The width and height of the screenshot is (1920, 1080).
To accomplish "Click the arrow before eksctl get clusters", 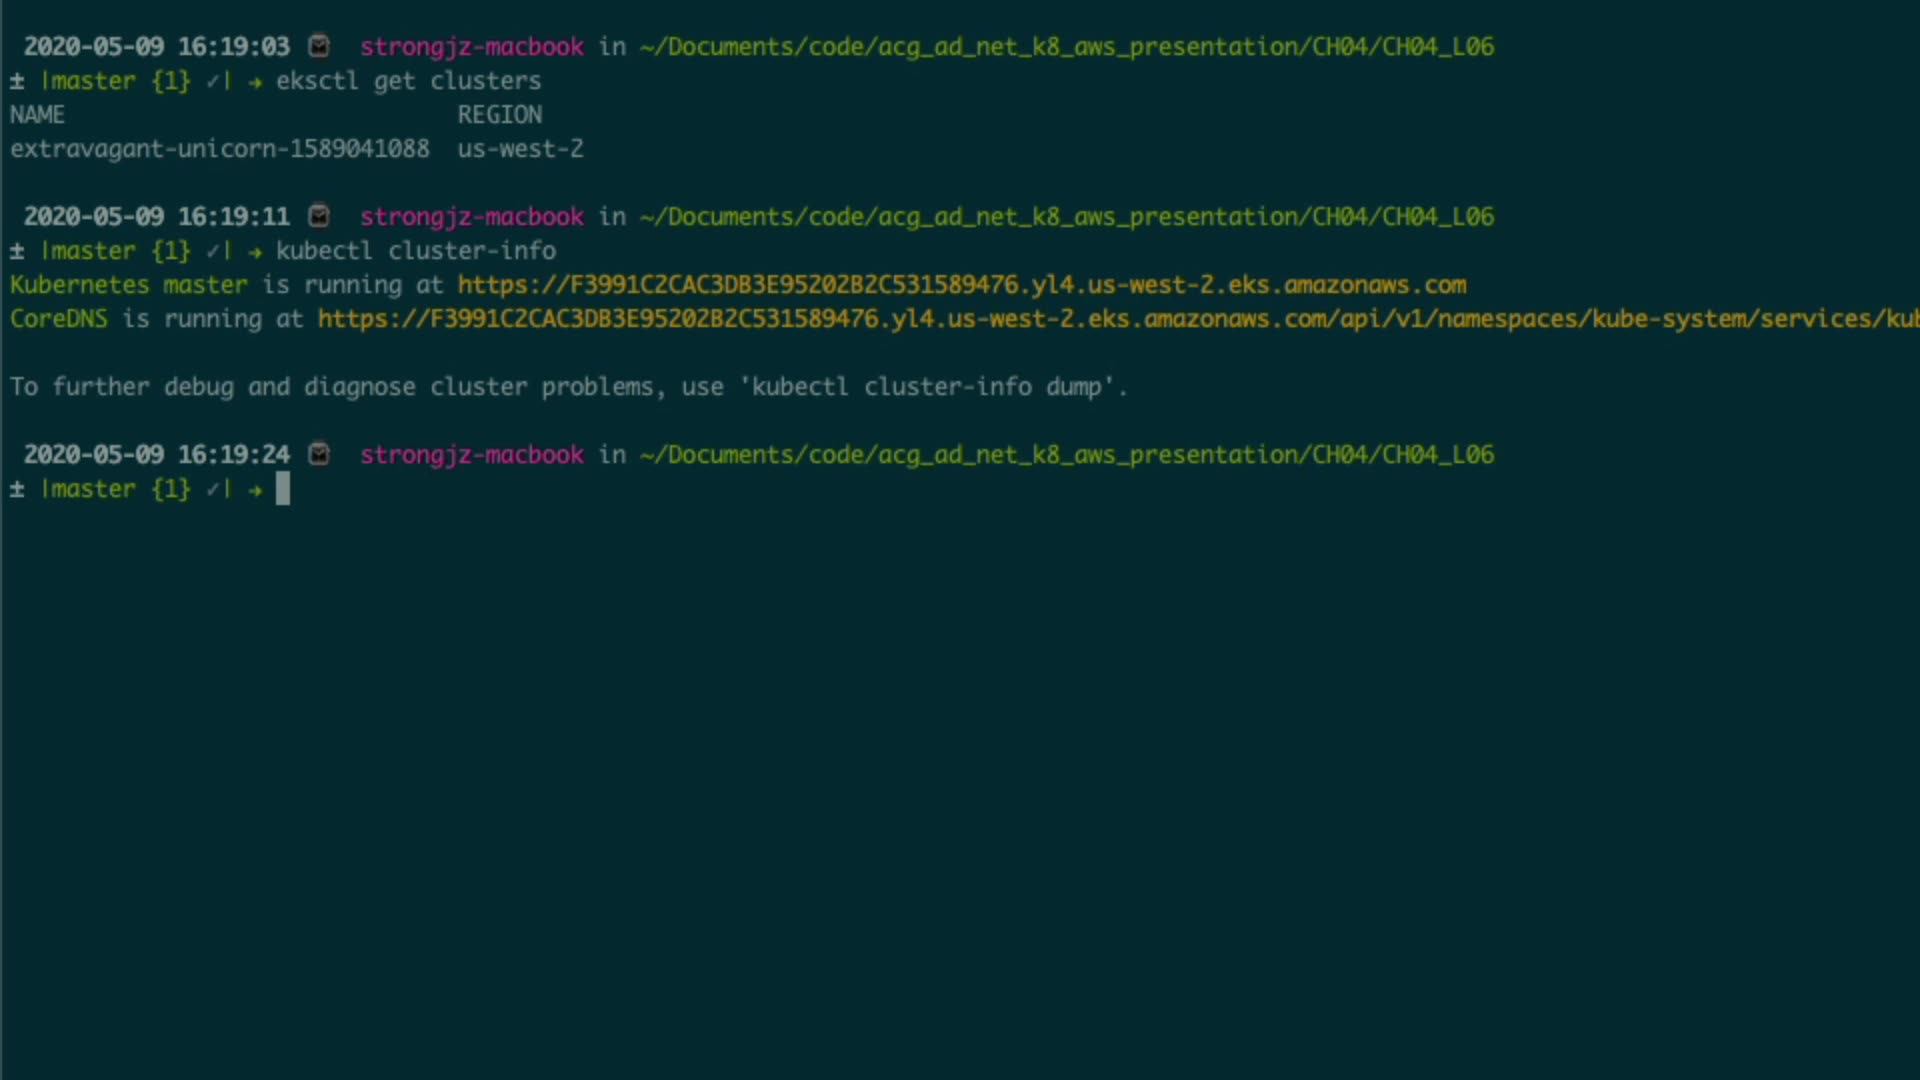I will coord(255,82).
